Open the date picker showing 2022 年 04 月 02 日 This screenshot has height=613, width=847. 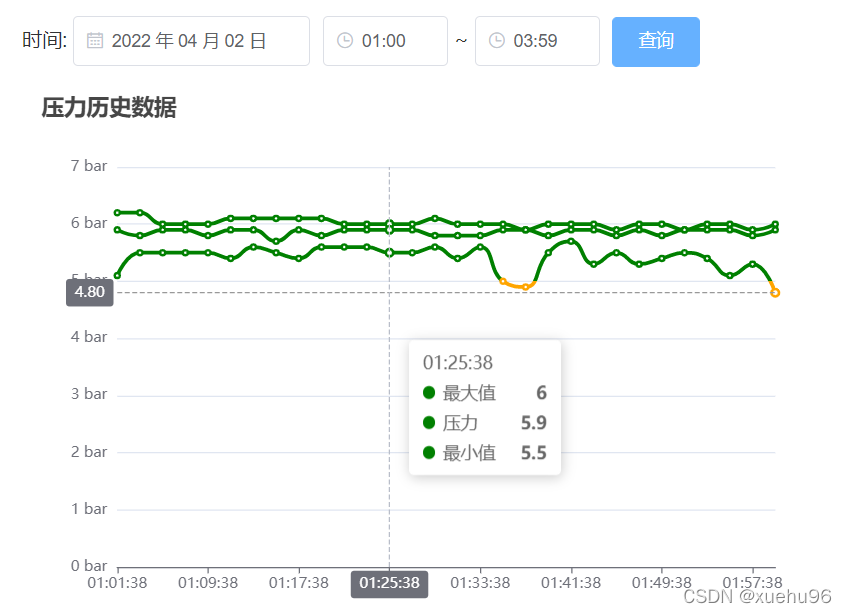click(x=191, y=41)
